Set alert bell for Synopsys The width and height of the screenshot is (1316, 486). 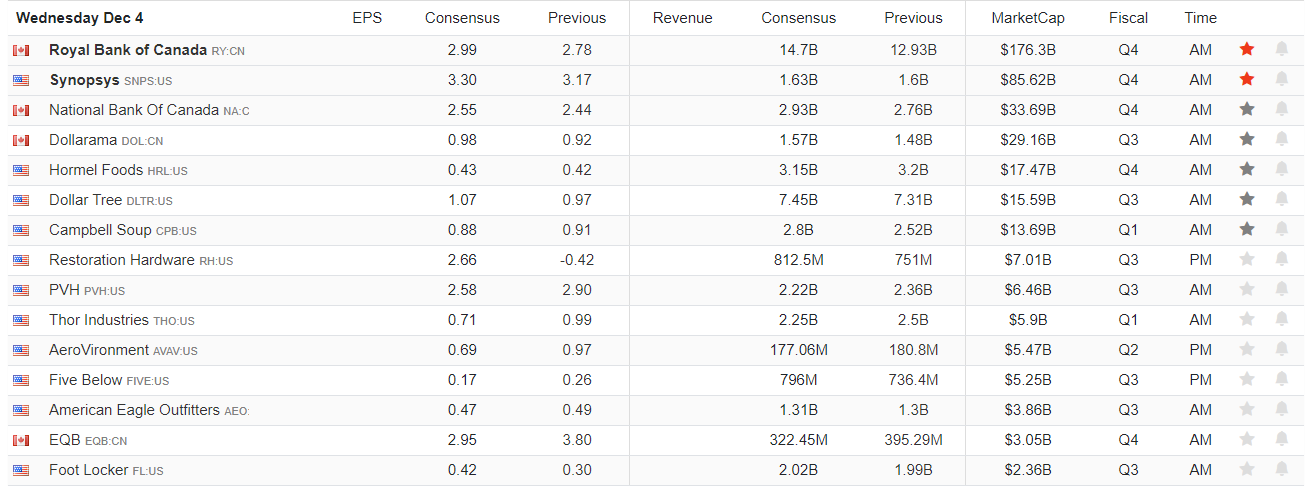coord(1281,79)
